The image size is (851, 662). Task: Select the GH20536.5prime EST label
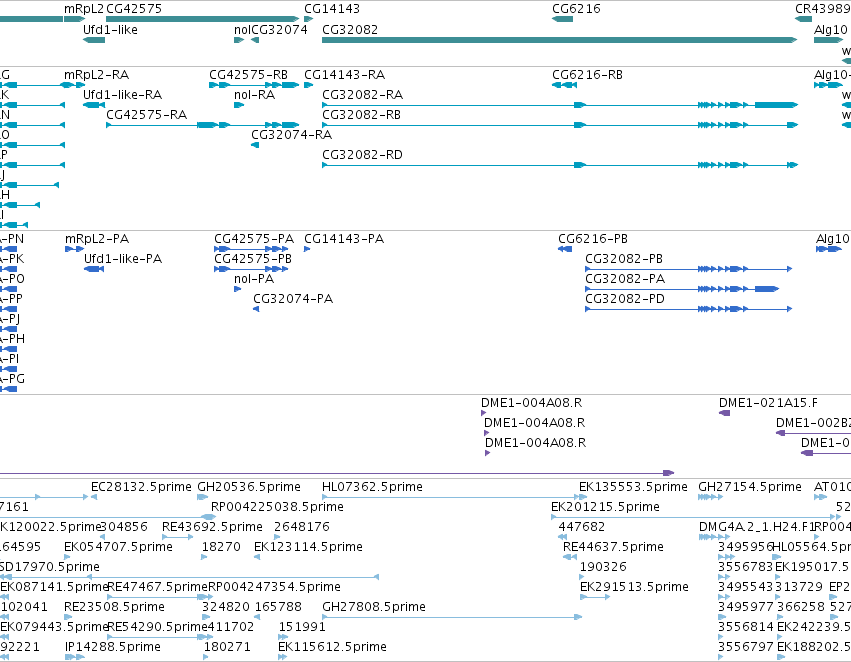point(249,487)
